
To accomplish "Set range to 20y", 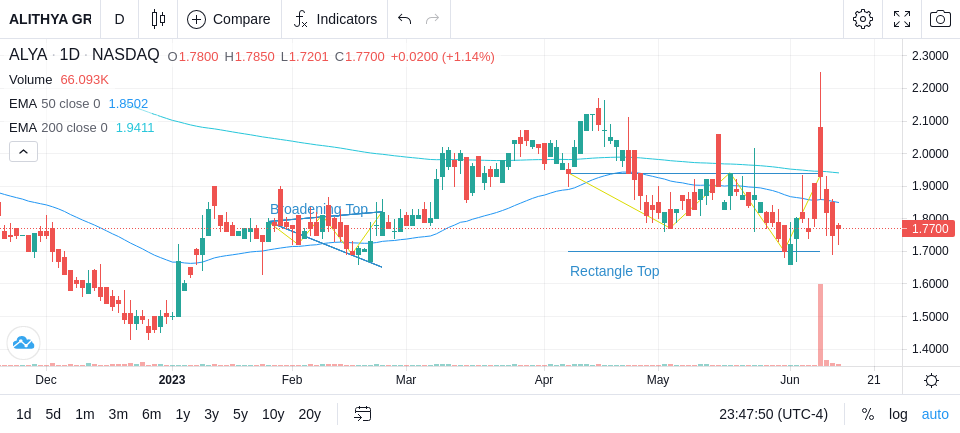I will 309,415.
